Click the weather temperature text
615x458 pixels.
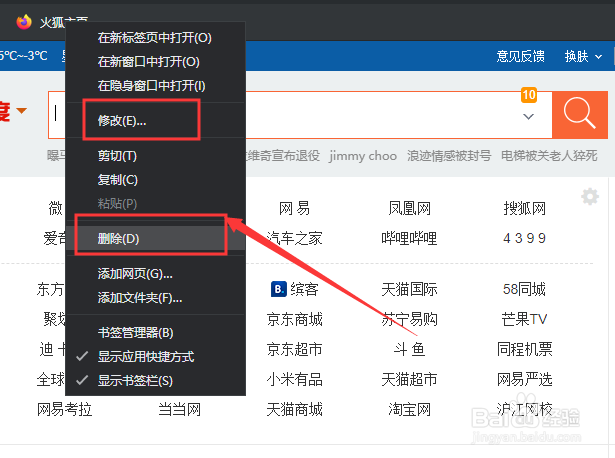24,56
